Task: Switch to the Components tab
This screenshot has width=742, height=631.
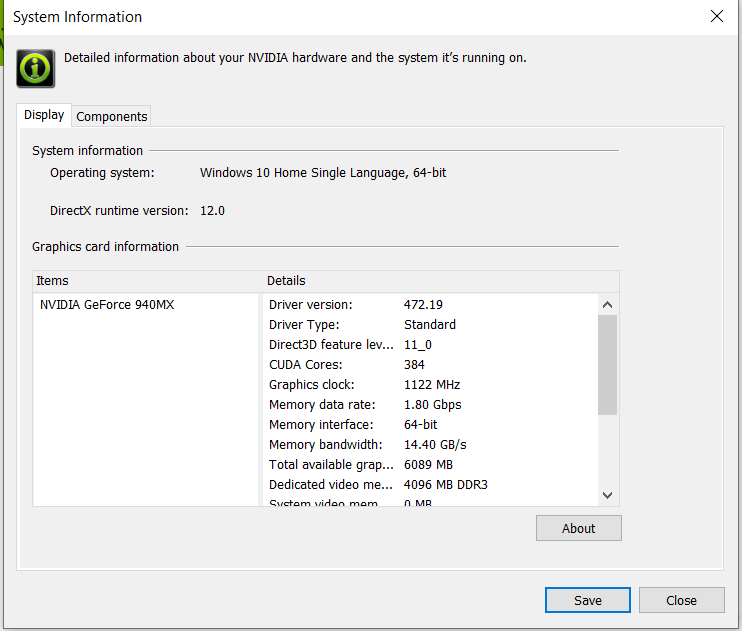Action: pyautogui.click(x=112, y=117)
